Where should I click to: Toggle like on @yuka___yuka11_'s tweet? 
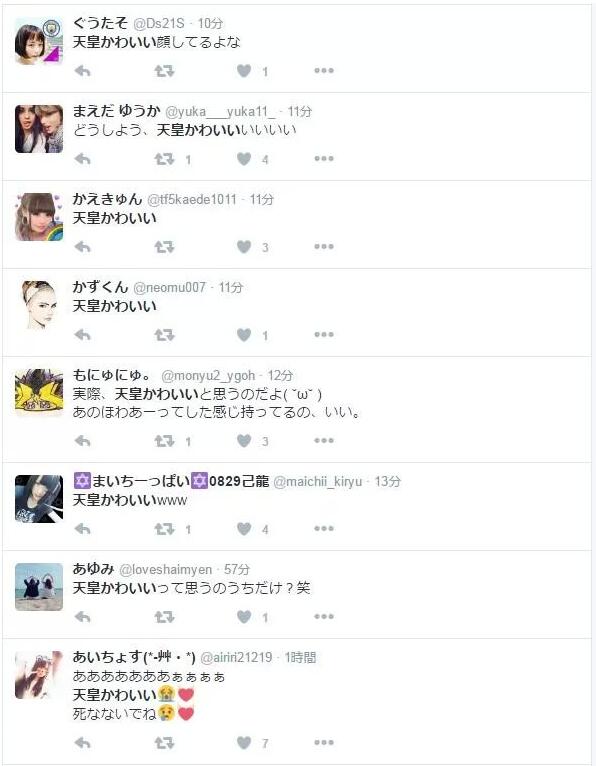pos(244,159)
